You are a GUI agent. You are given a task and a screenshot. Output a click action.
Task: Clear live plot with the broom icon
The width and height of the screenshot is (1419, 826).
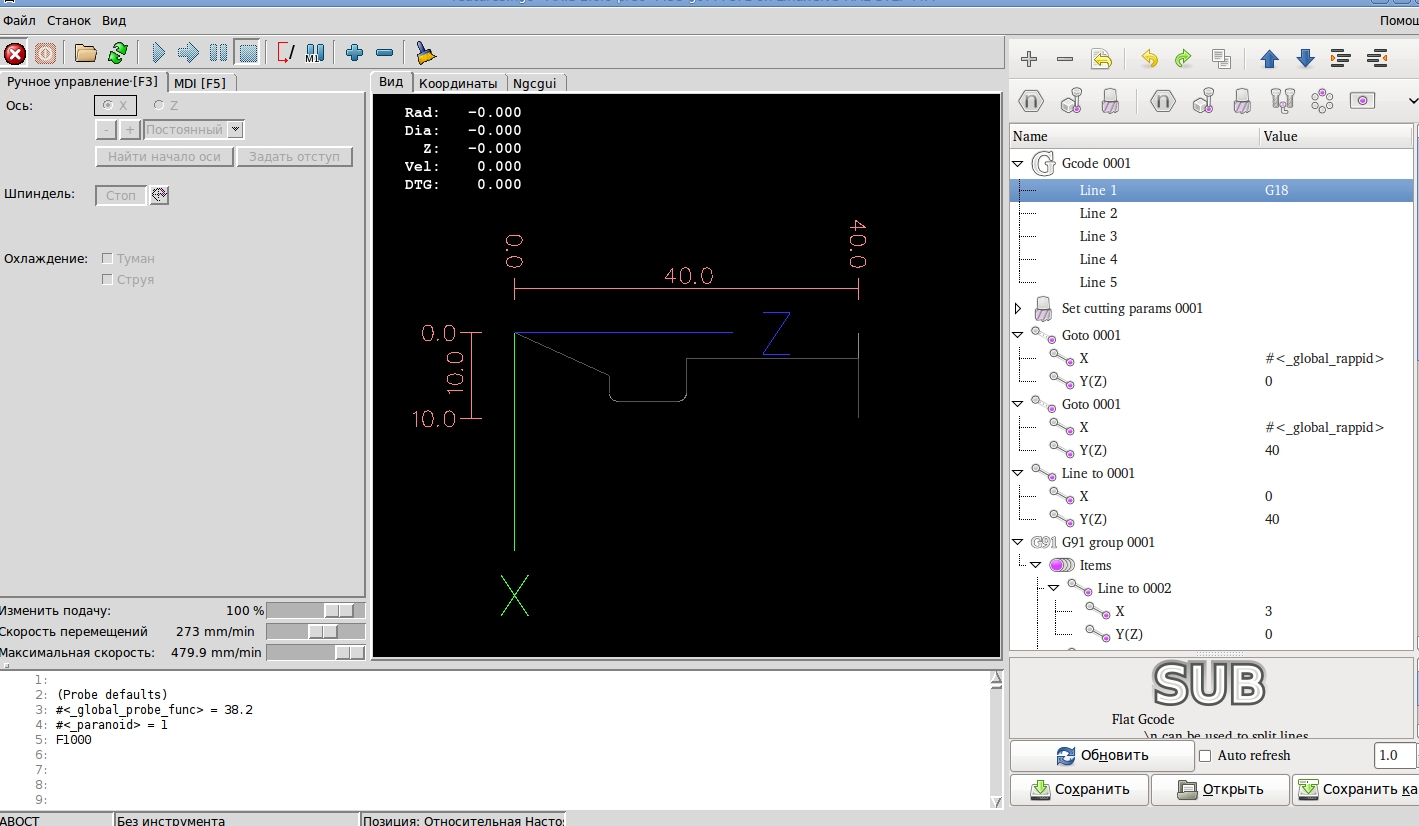tap(425, 53)
